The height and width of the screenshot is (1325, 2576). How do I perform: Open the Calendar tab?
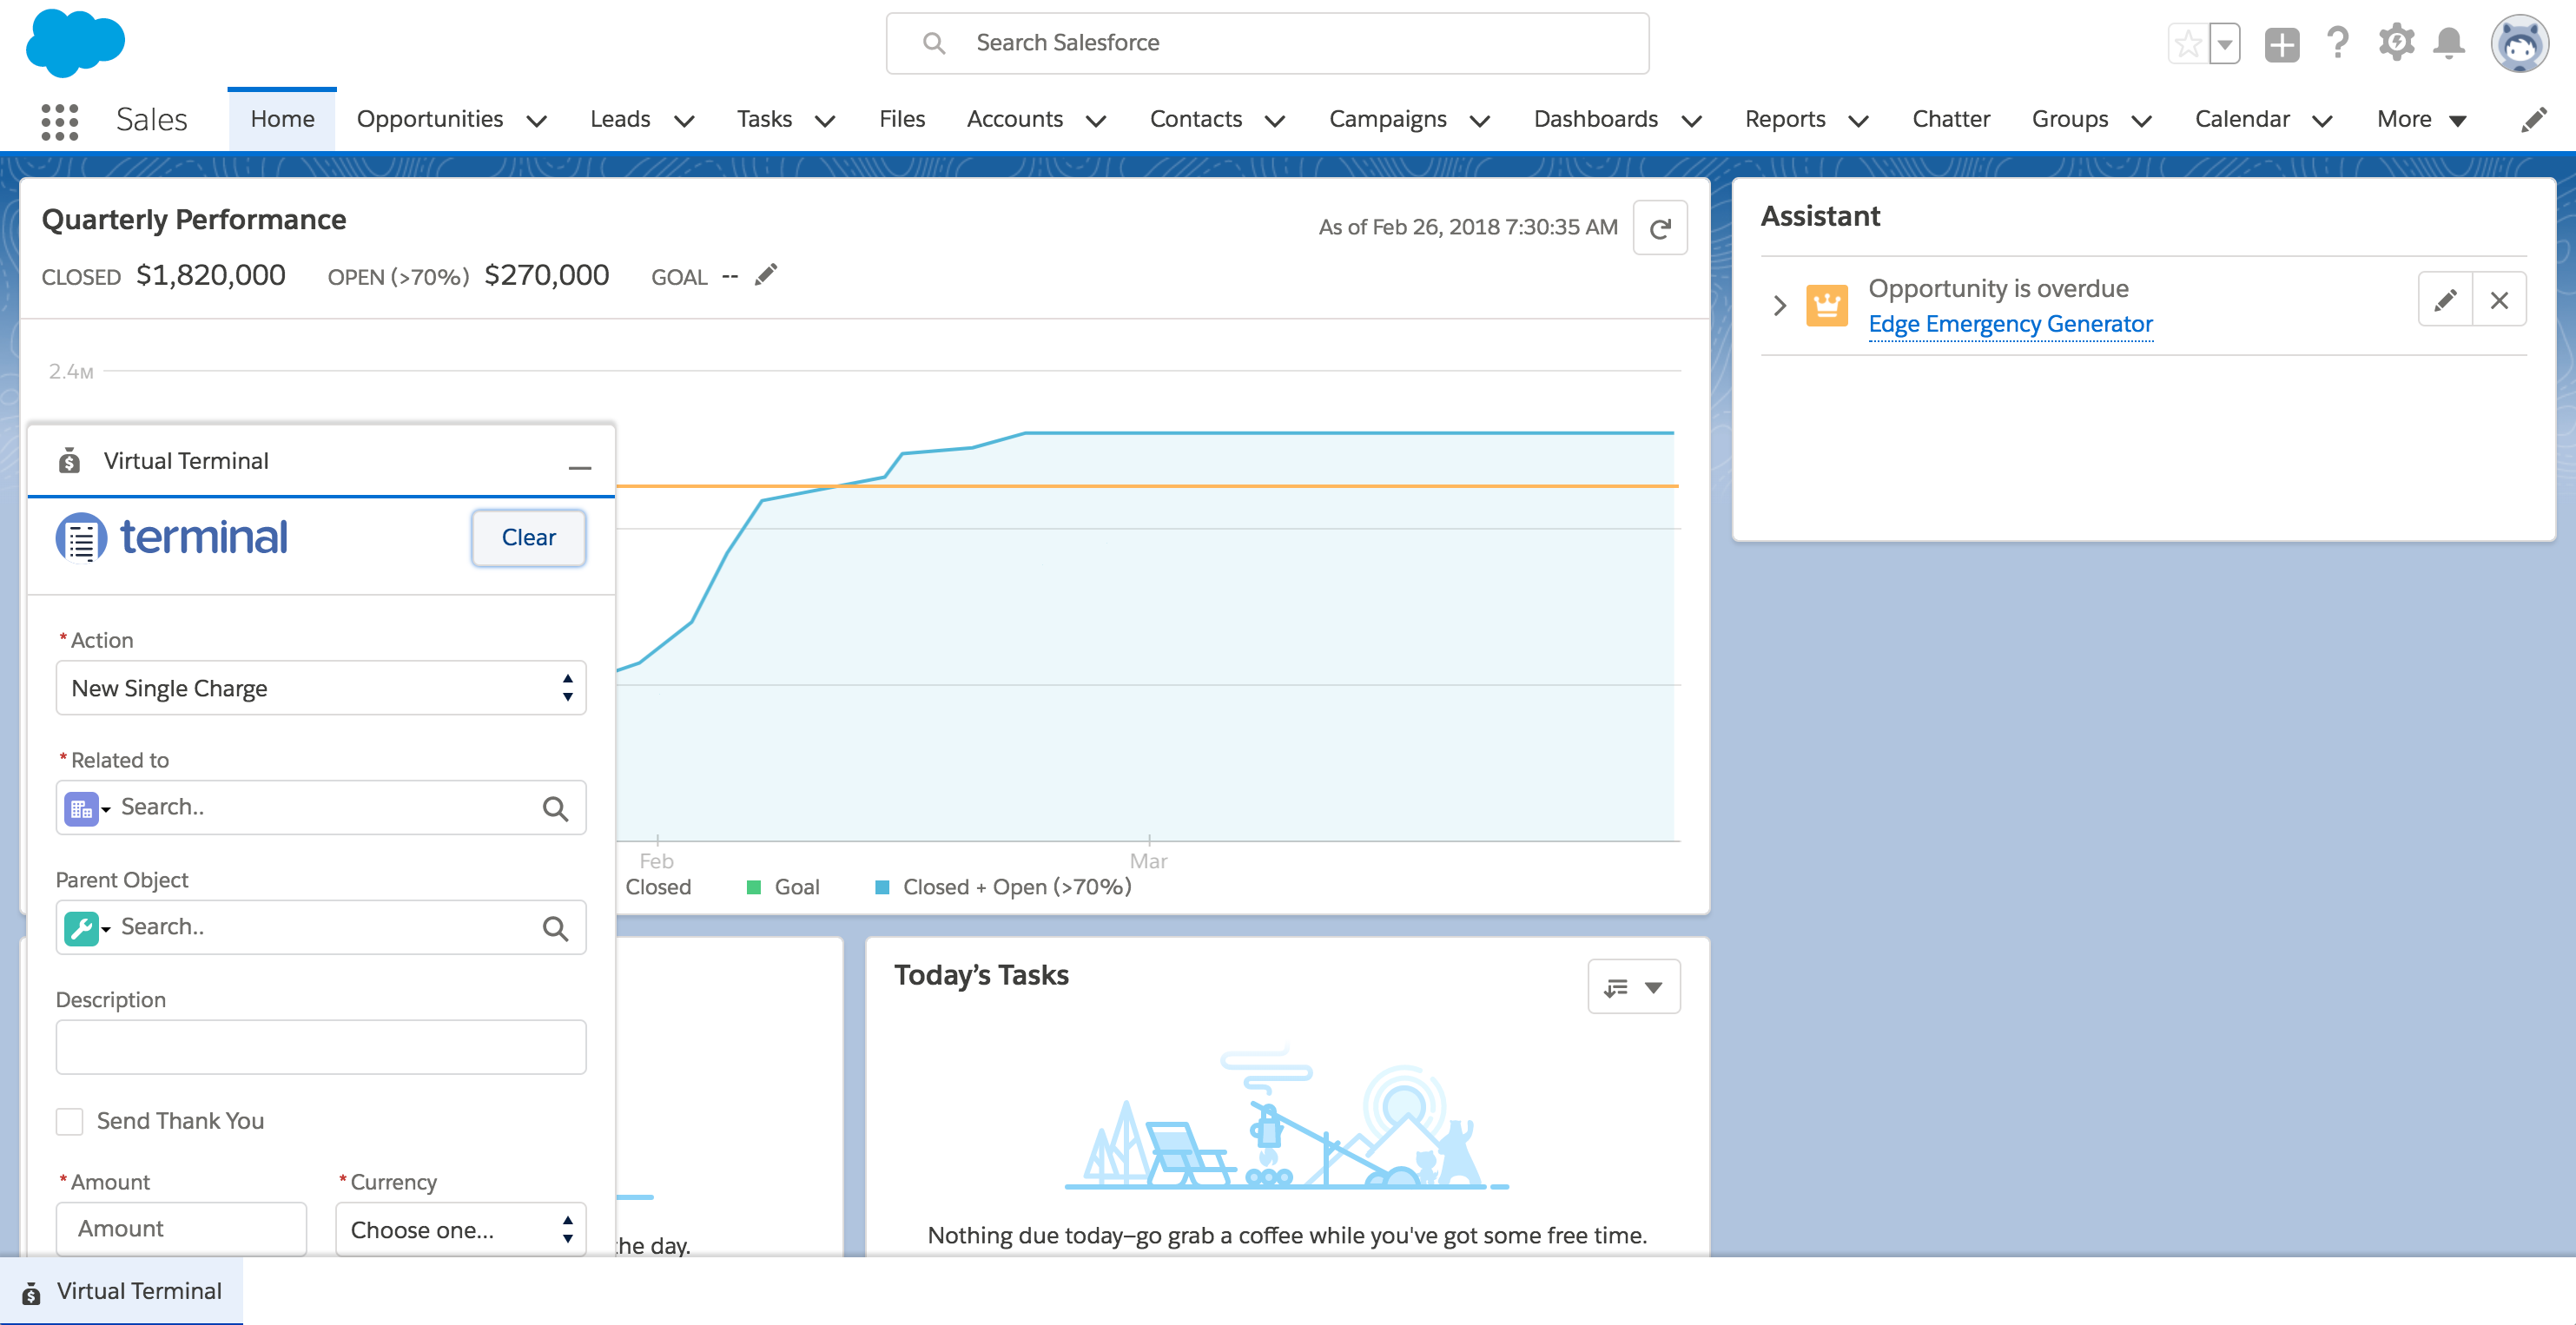coord(2241,120)
